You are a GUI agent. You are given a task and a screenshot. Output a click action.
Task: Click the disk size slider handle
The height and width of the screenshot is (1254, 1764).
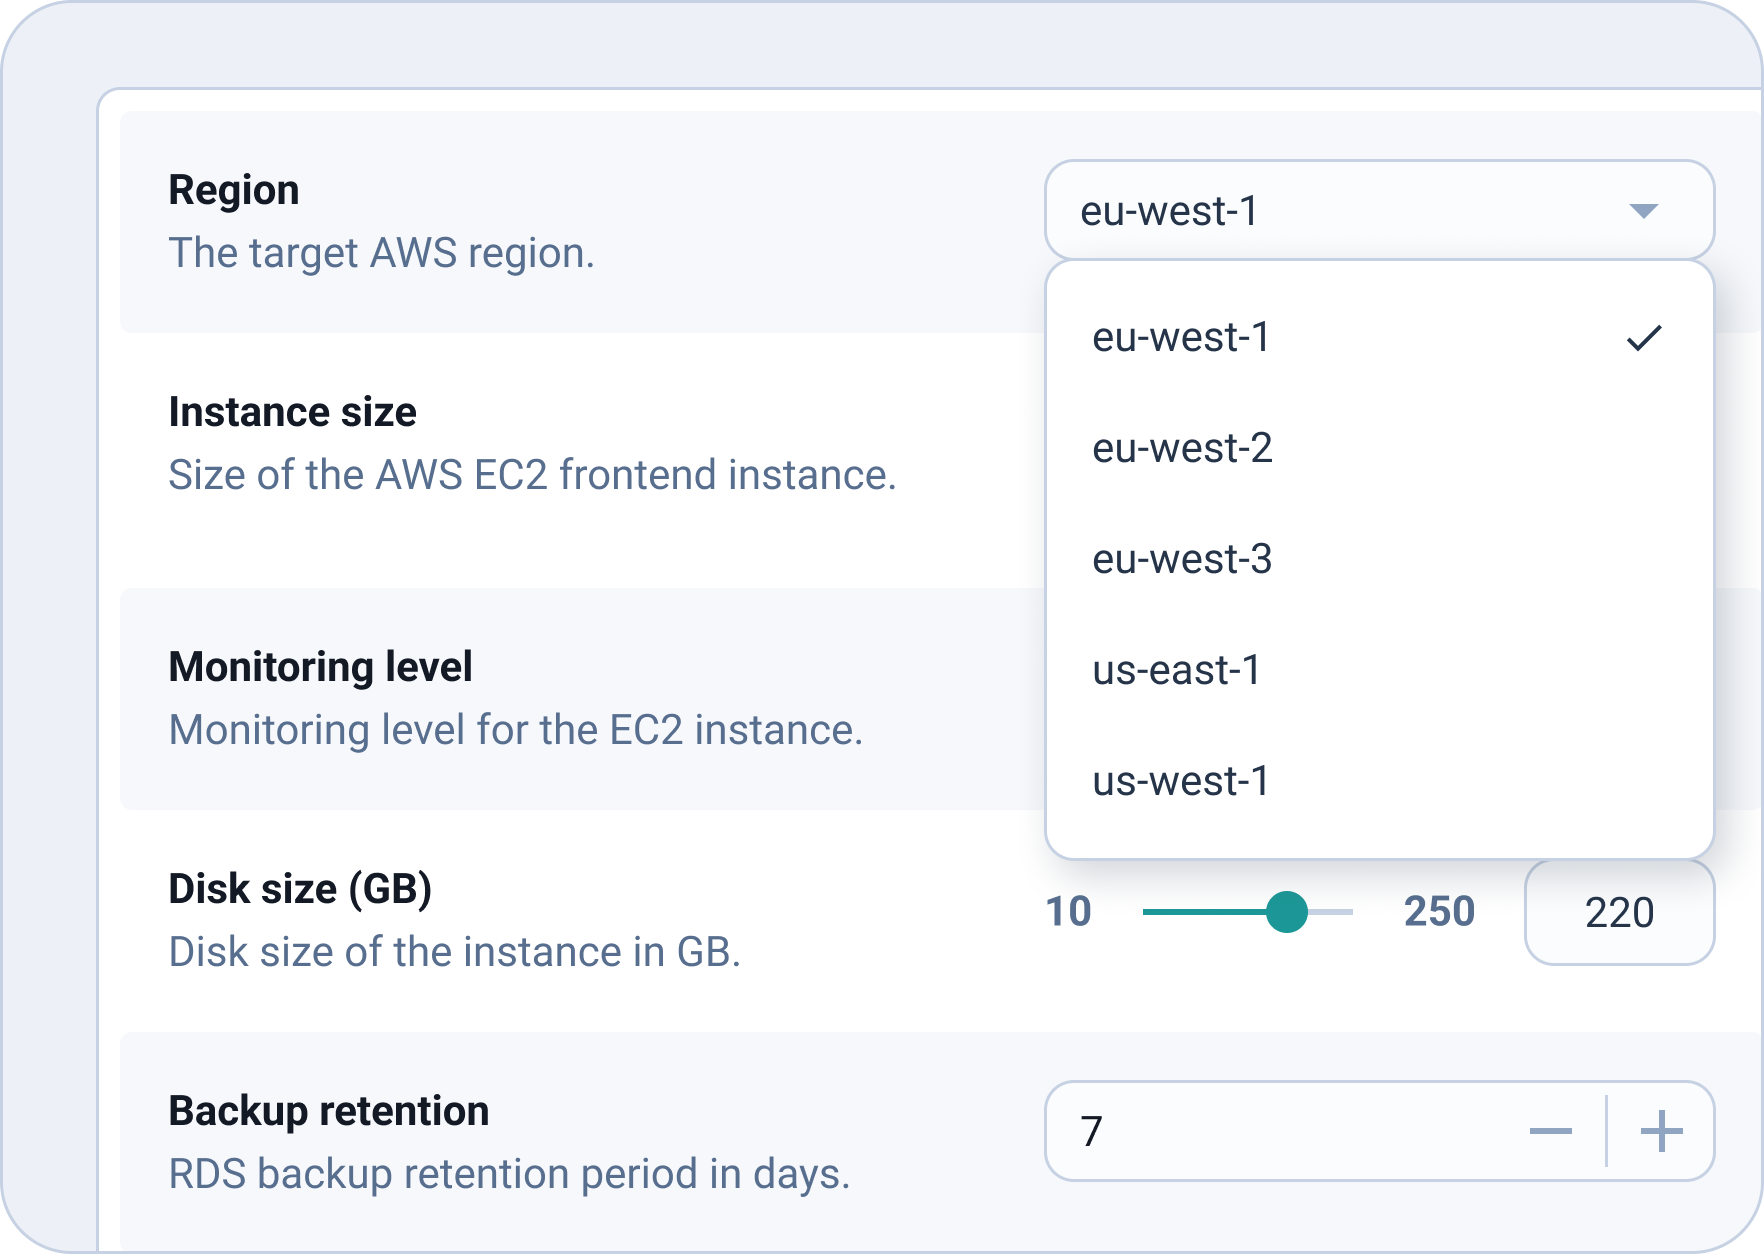(x=1286, y=912)
